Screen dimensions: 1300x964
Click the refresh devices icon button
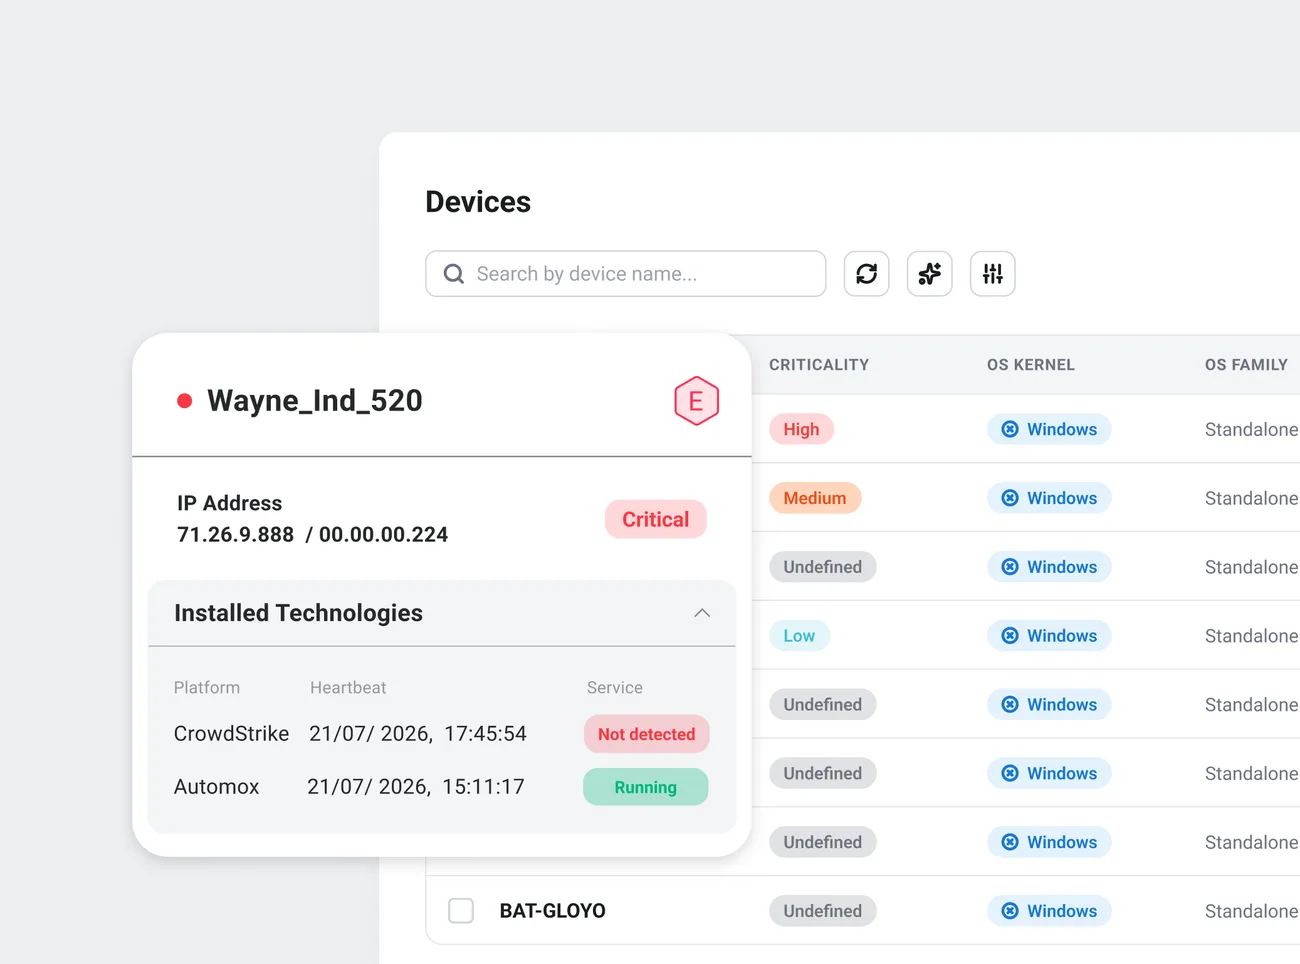(867, 274)
